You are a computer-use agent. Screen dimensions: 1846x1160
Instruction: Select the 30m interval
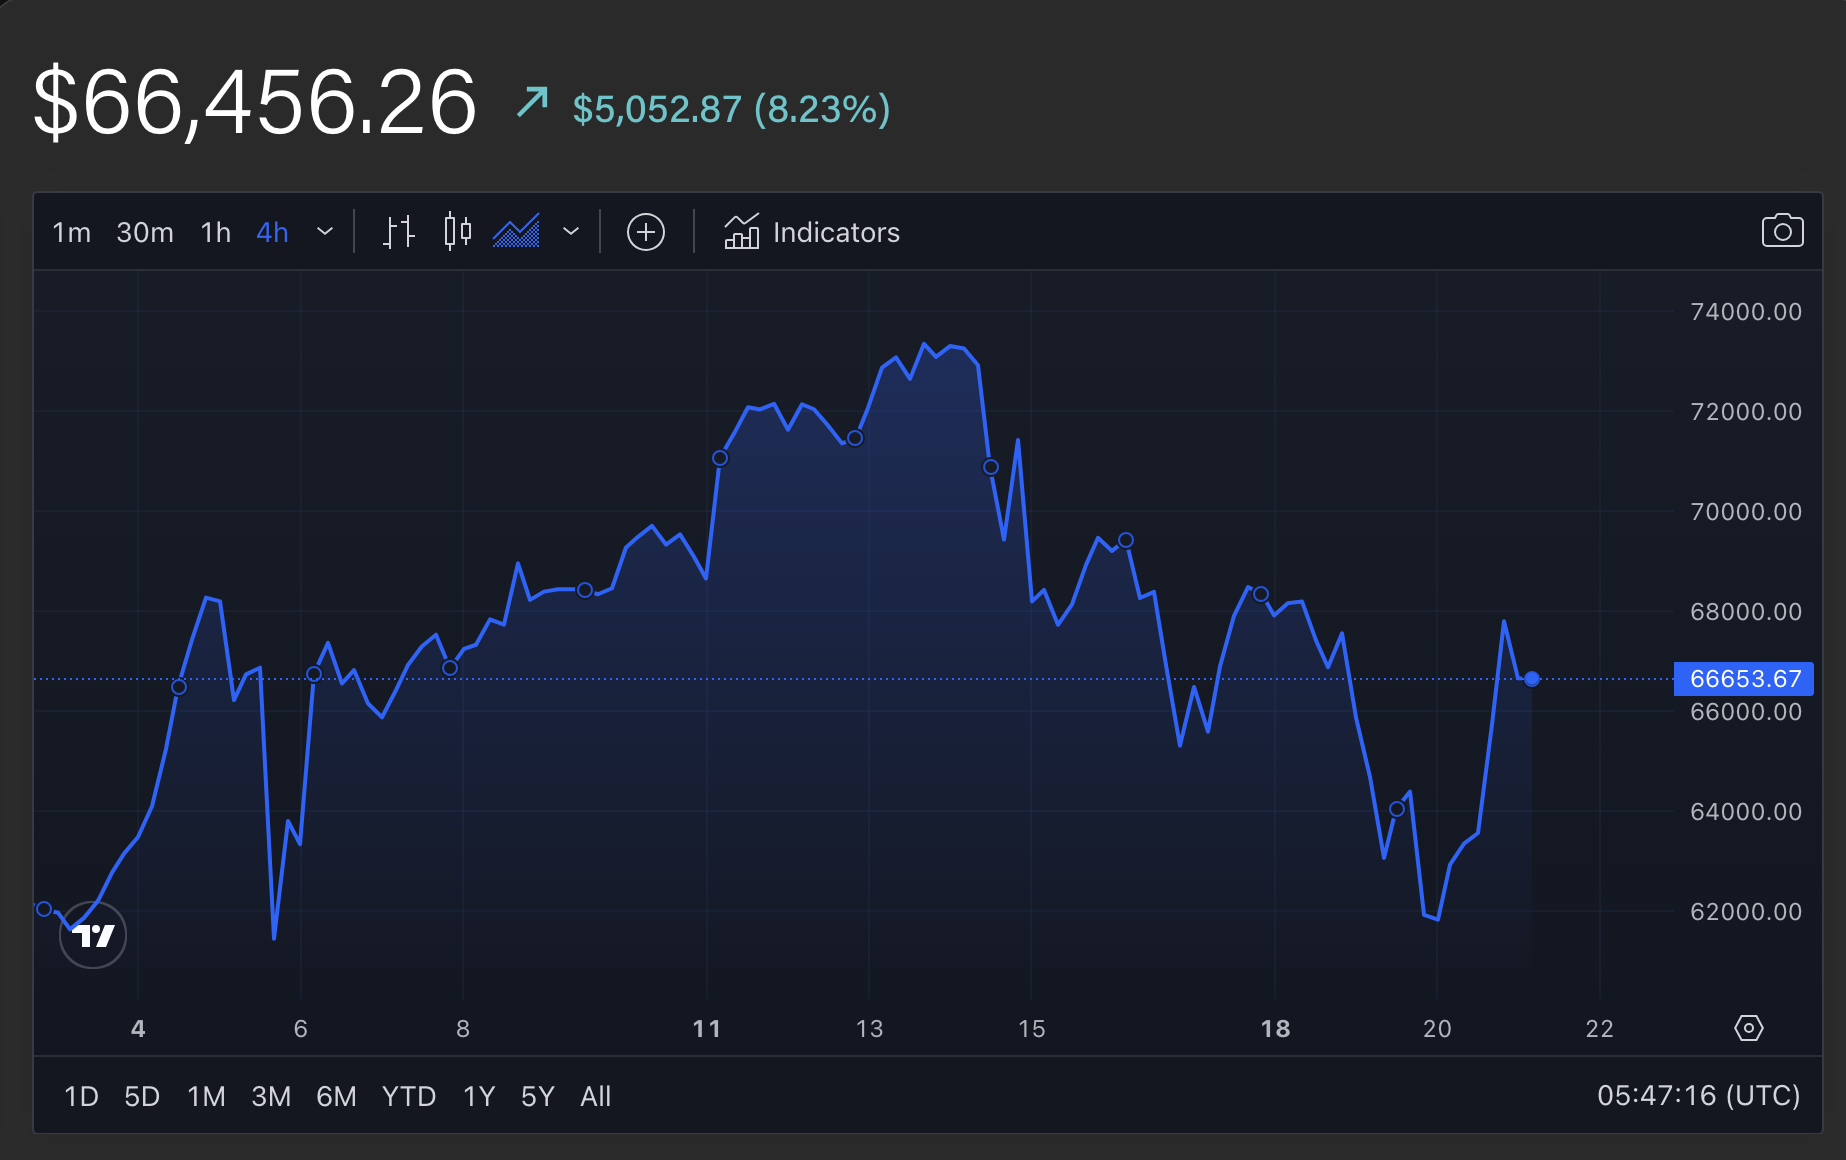coord(145,233)
